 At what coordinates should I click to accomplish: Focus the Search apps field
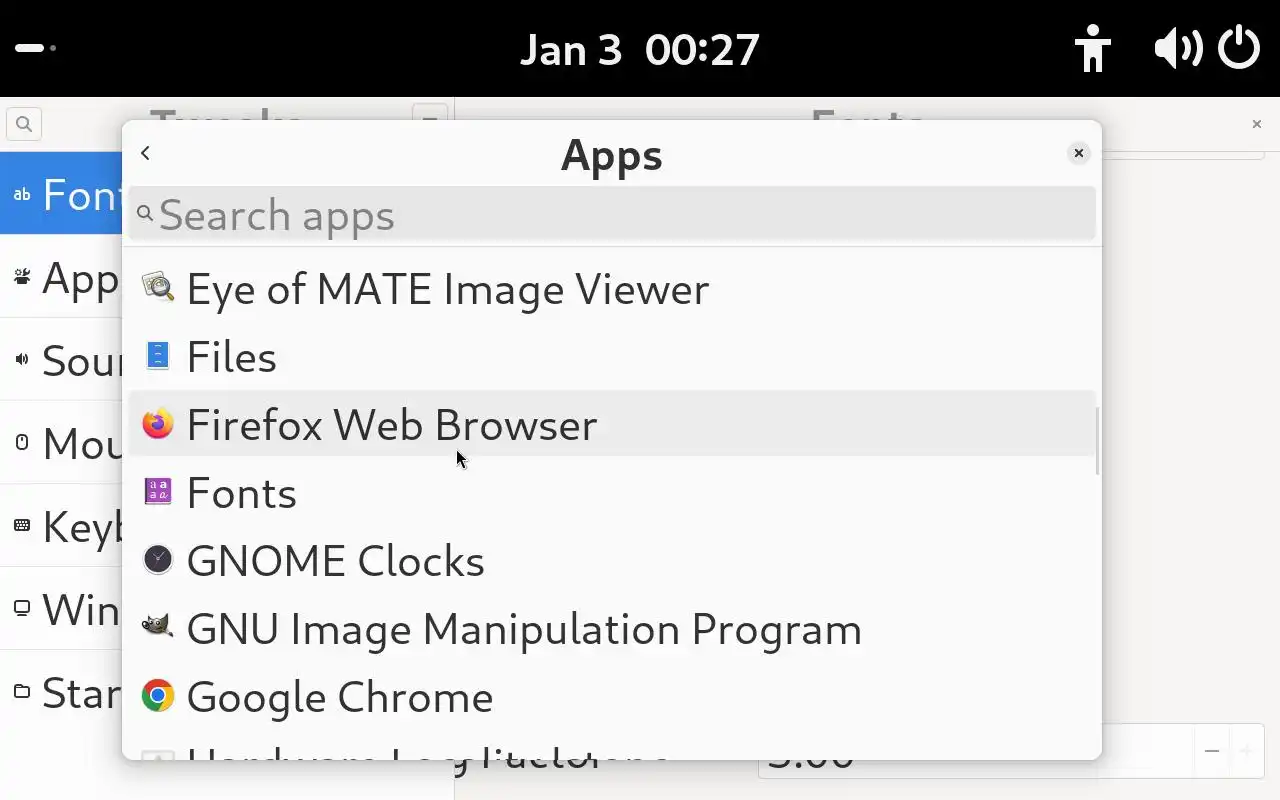tap(612, 215)
